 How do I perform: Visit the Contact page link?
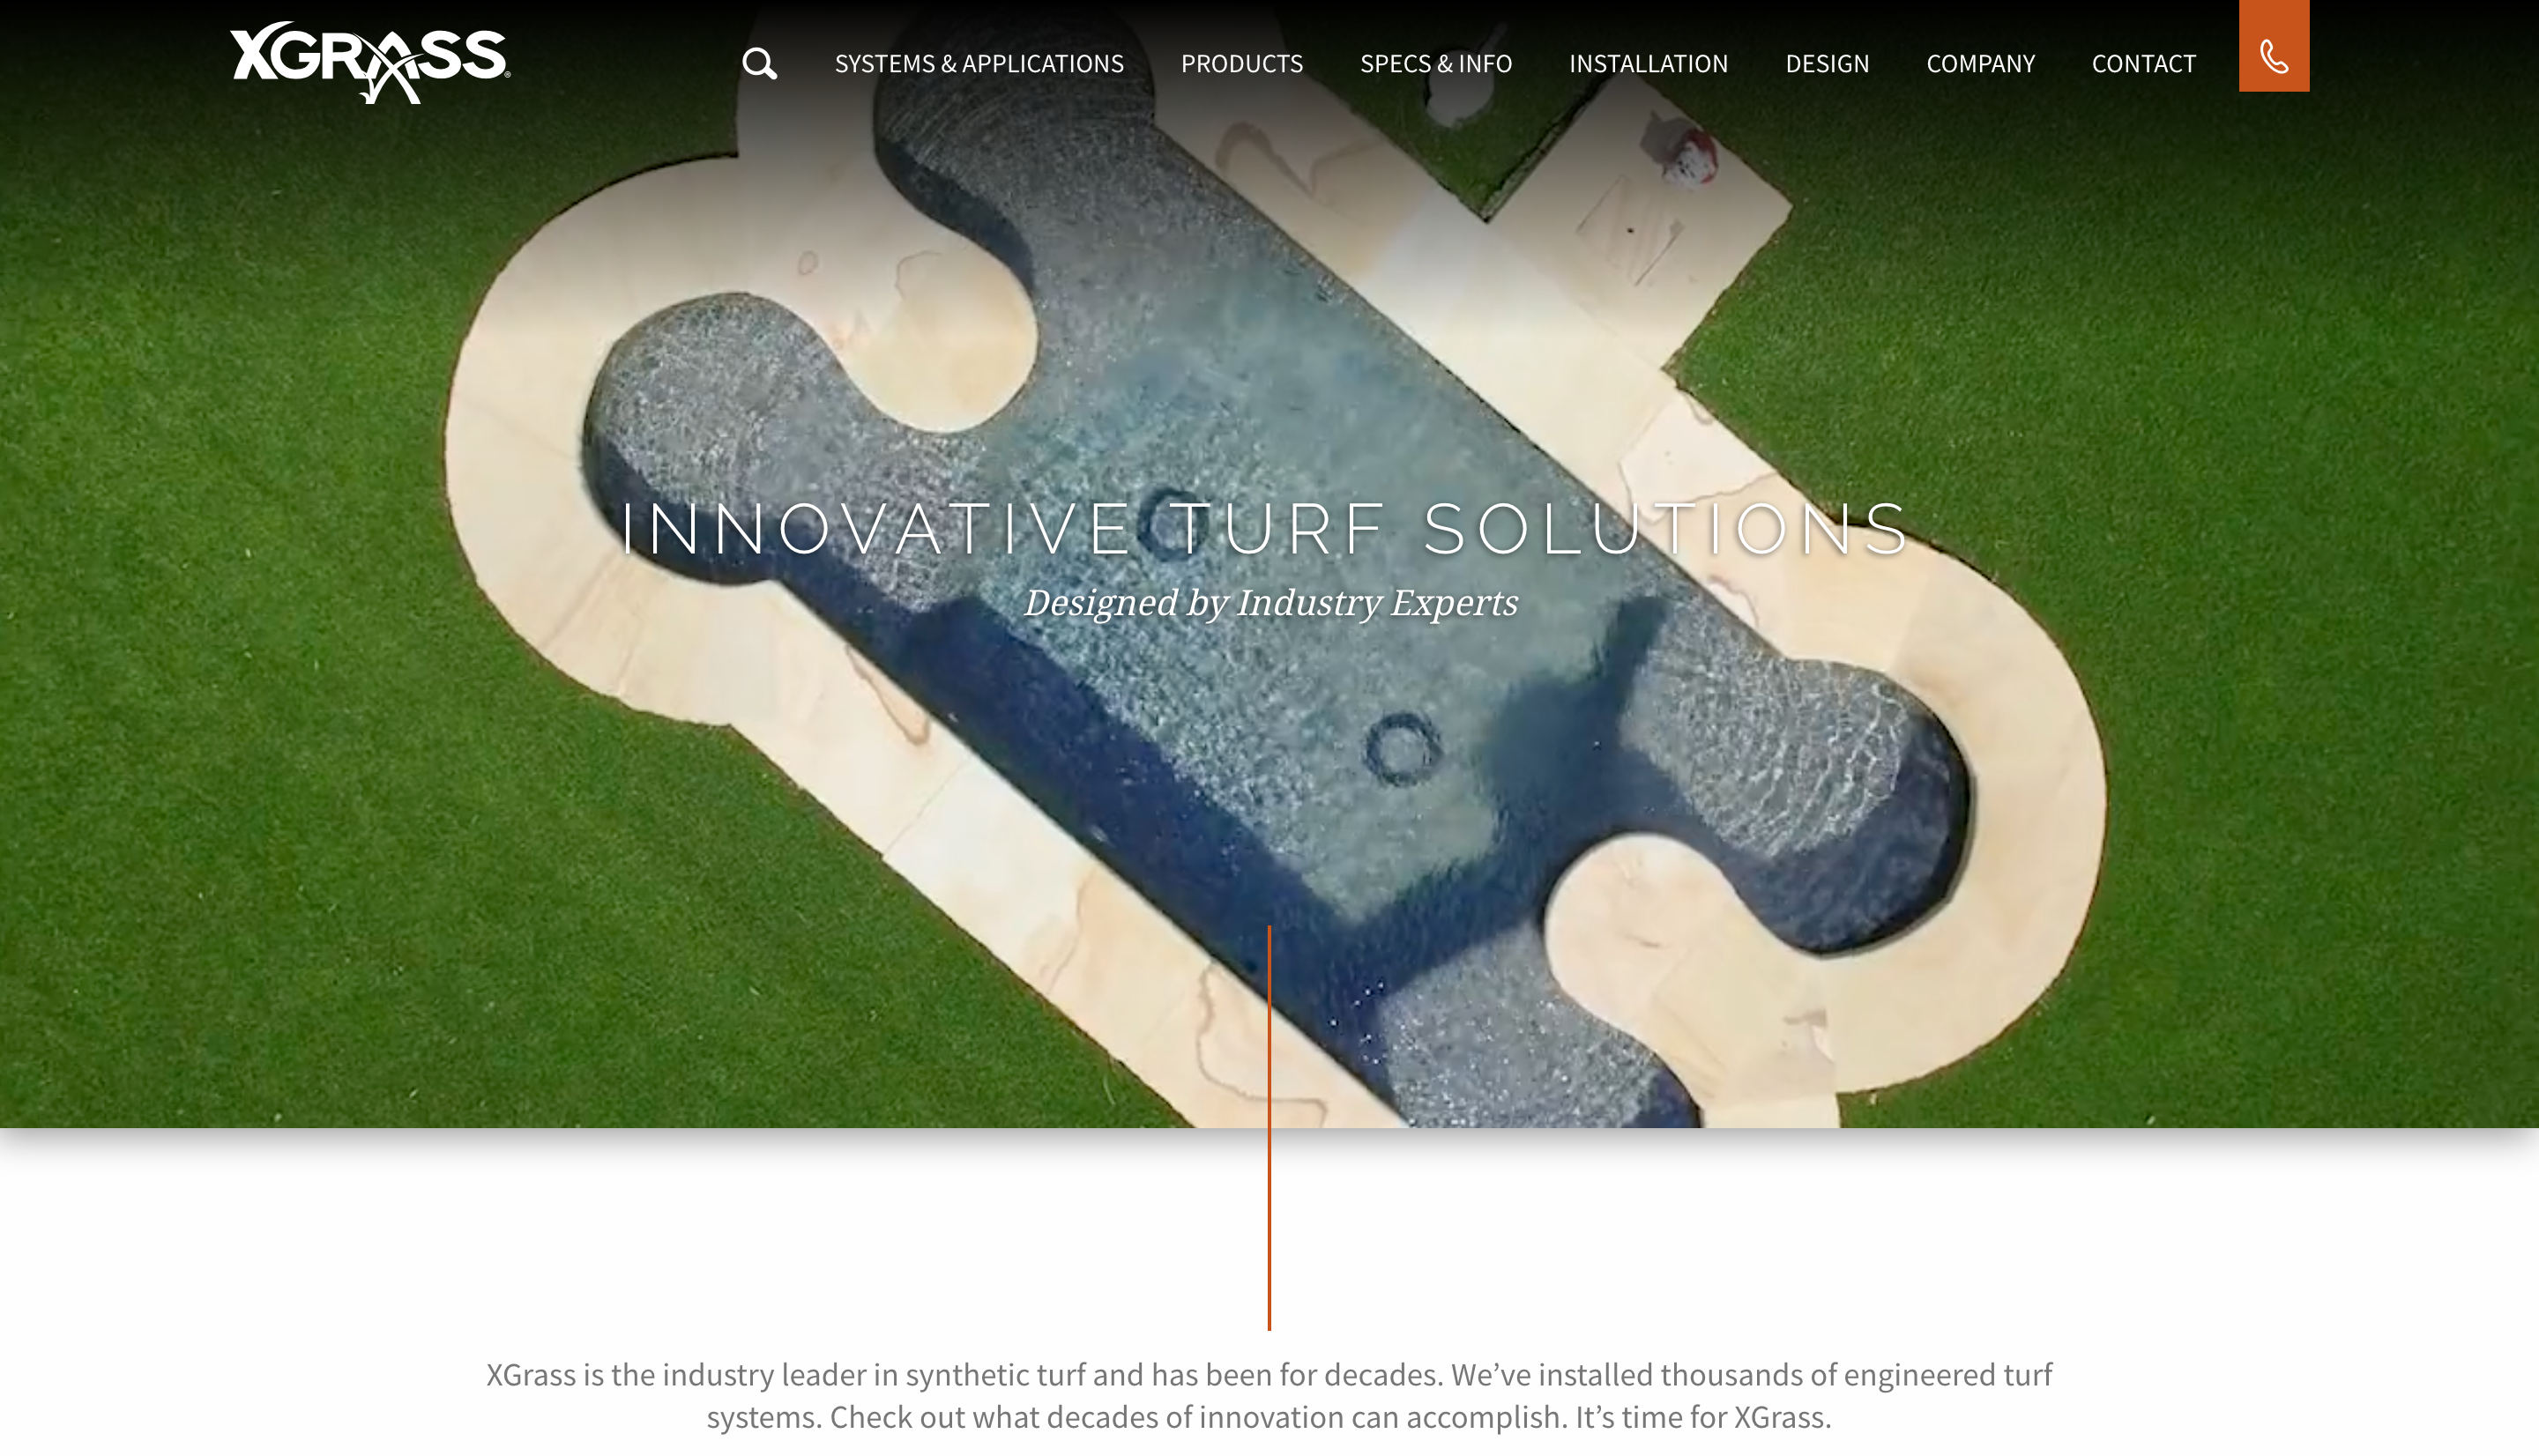click(x=2143, y=64)
